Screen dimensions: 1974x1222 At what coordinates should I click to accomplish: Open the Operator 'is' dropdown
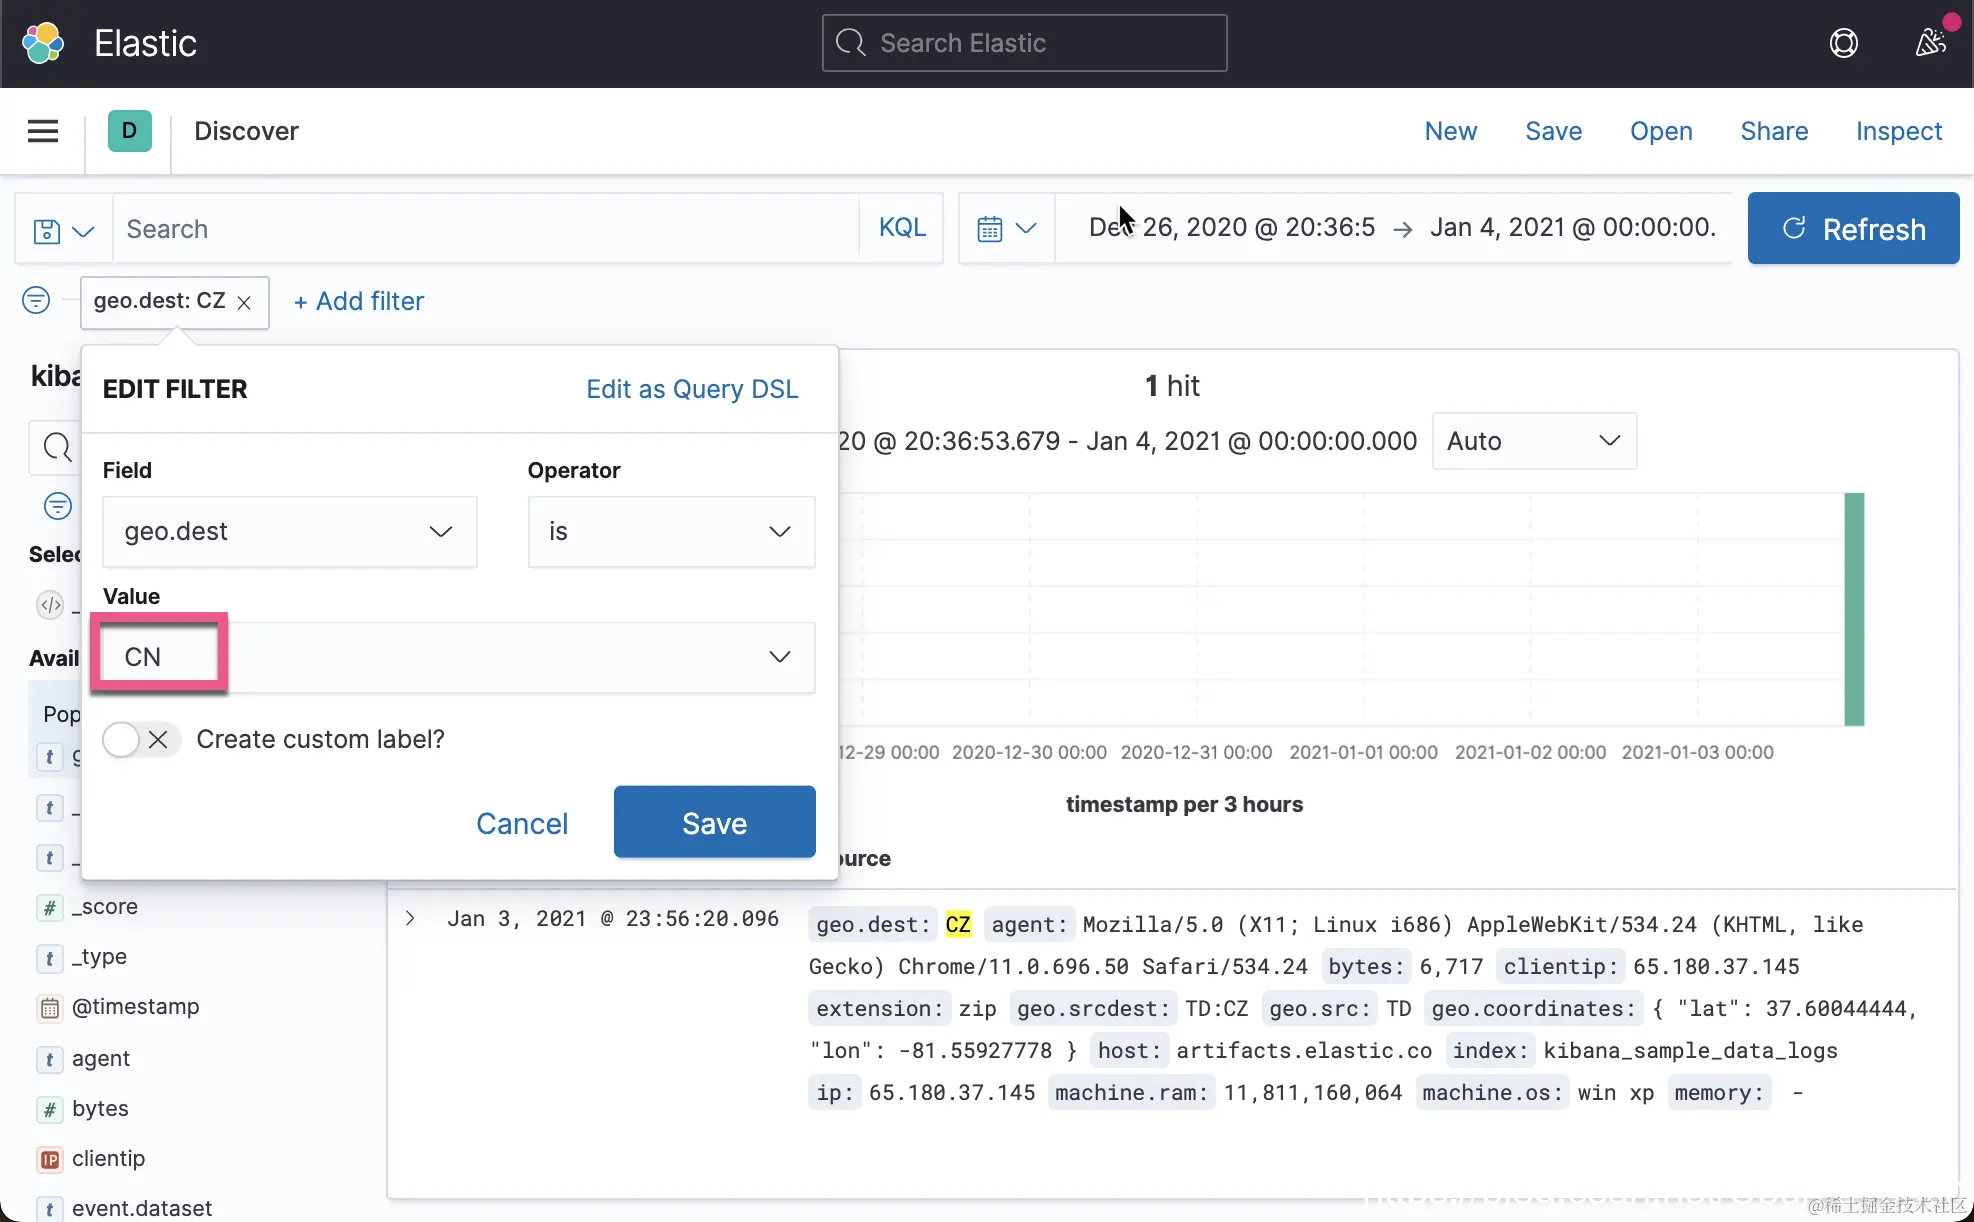tap(671, 532)
